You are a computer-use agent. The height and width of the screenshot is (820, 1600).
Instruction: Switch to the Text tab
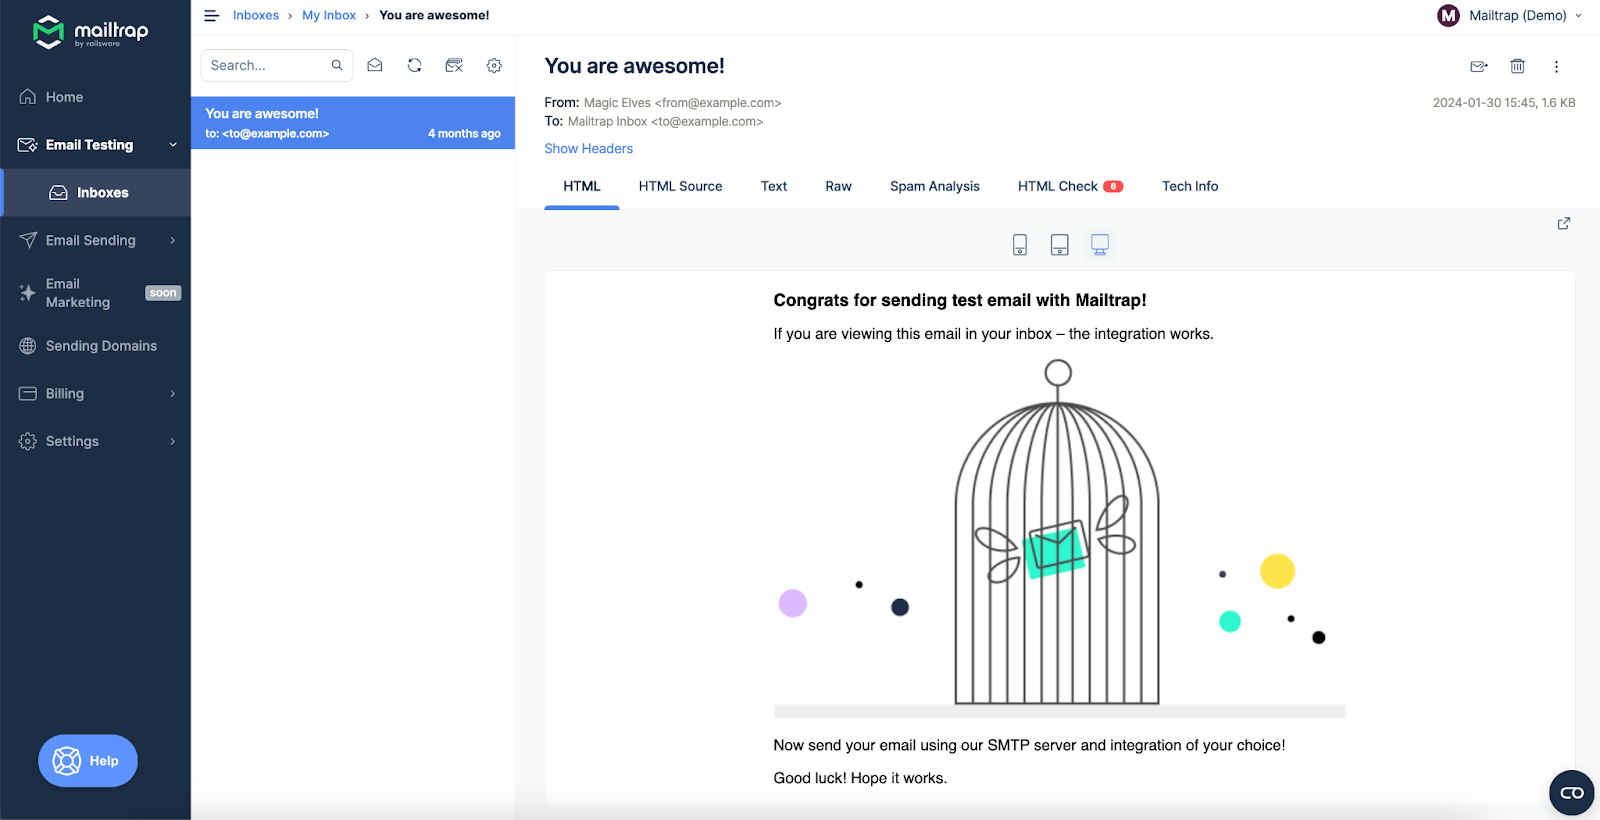tap(774, 187)
